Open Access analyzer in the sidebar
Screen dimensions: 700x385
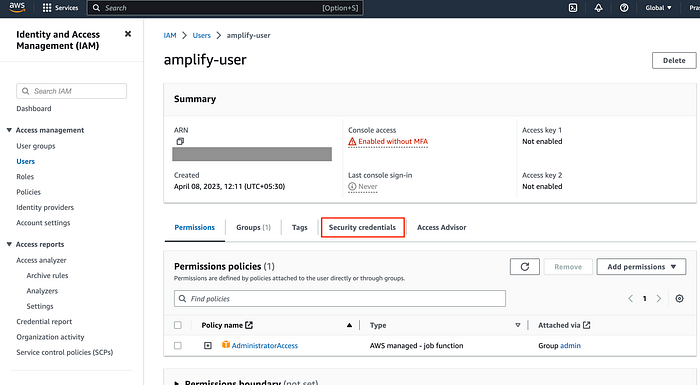coord(41,260)
